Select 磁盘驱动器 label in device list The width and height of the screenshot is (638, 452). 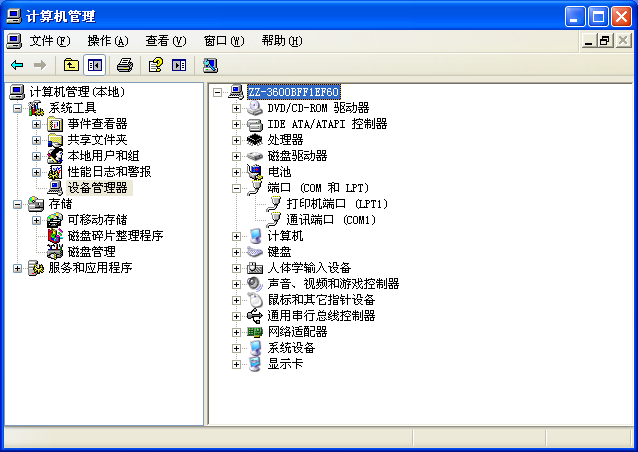tap(297, 156)
